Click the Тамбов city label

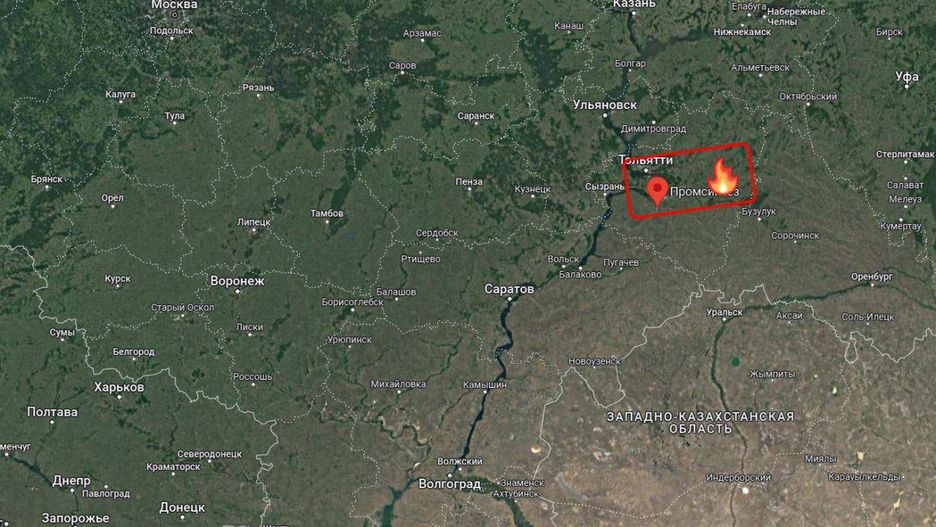pyautogui.click(x=327, y=213)
